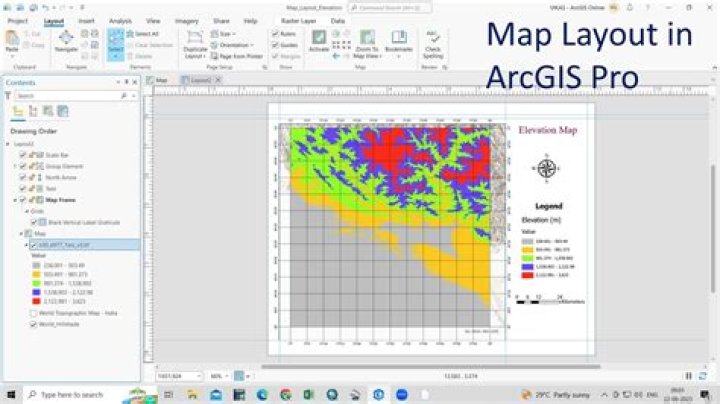This screenshot has height=404, width=720.
Task: Select List By Element Type icon
Action: tap(33, 111)
